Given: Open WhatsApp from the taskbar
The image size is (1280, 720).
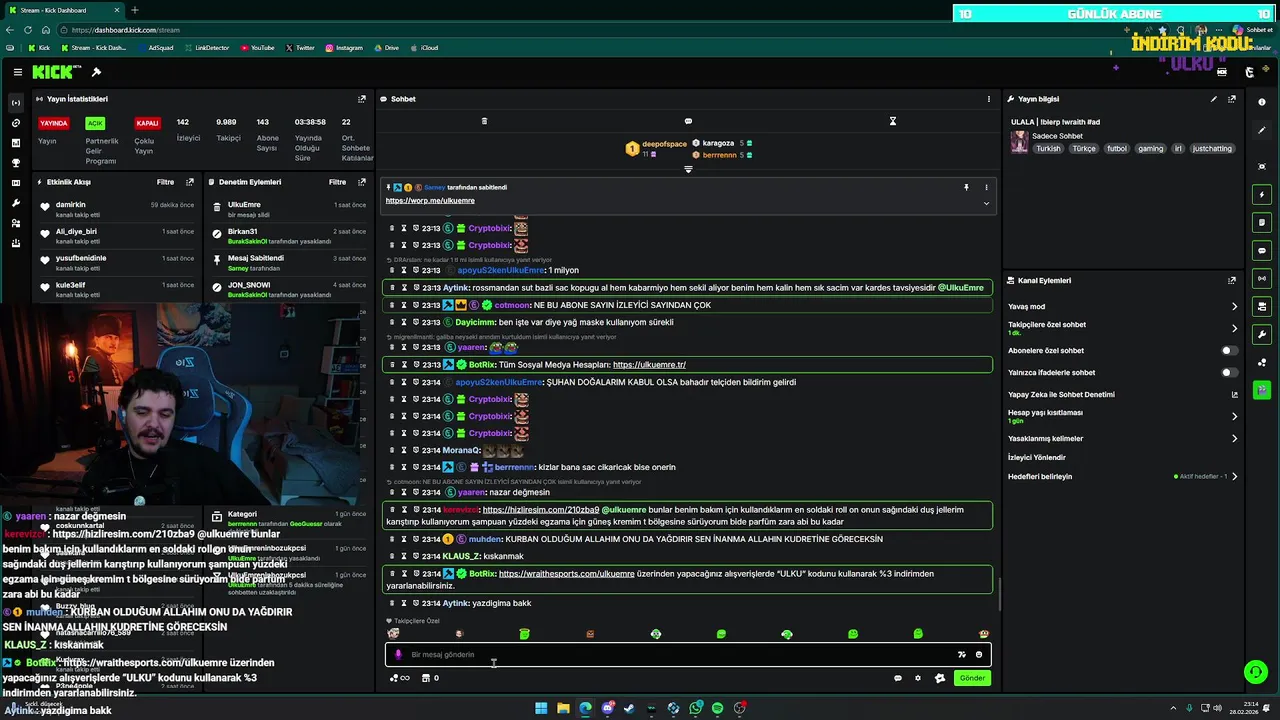Looking at the screenshot, I should point(695,708).
